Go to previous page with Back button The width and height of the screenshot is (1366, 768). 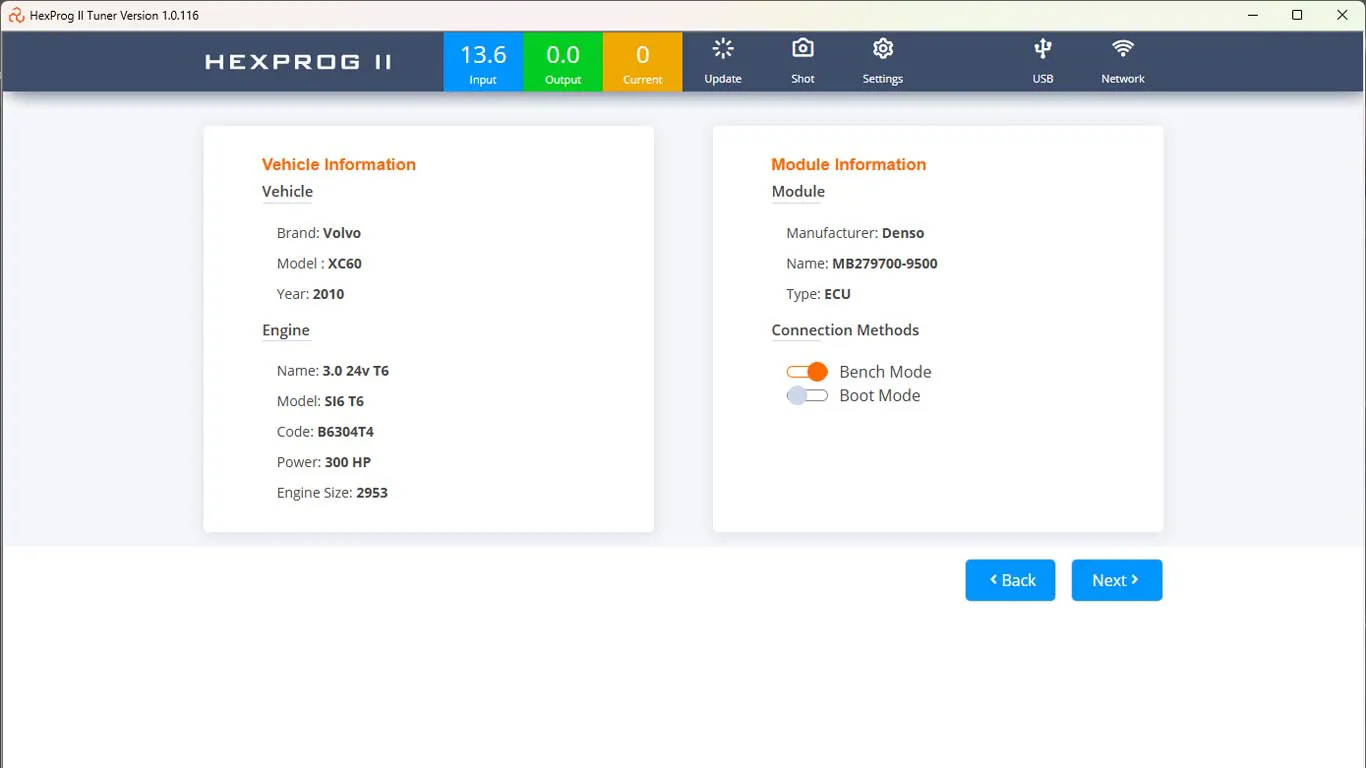(1010, 580)
